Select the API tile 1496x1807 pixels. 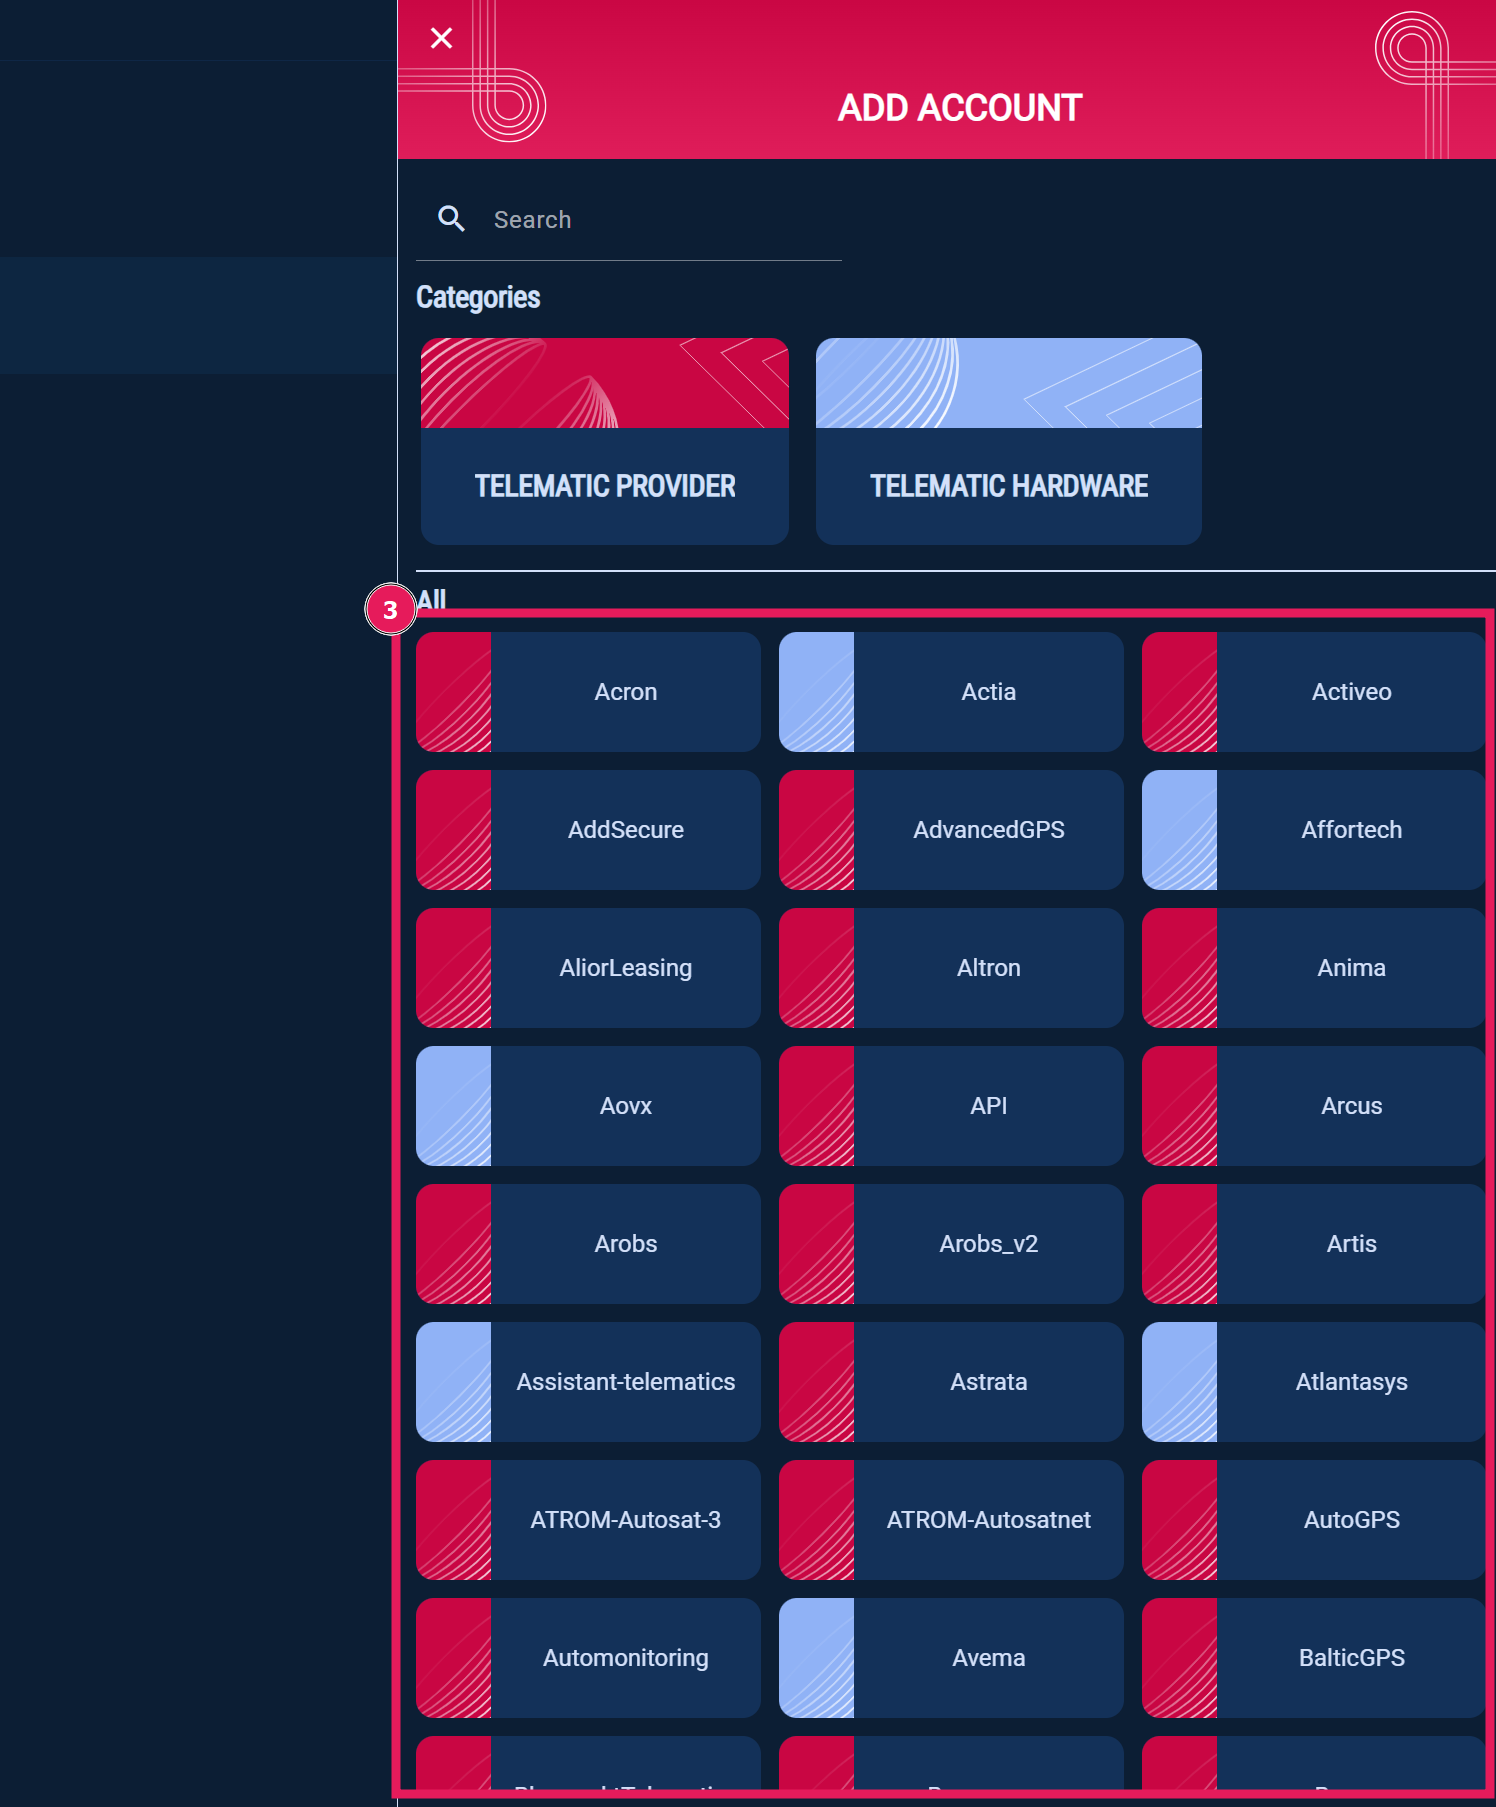coord(988,1106)
